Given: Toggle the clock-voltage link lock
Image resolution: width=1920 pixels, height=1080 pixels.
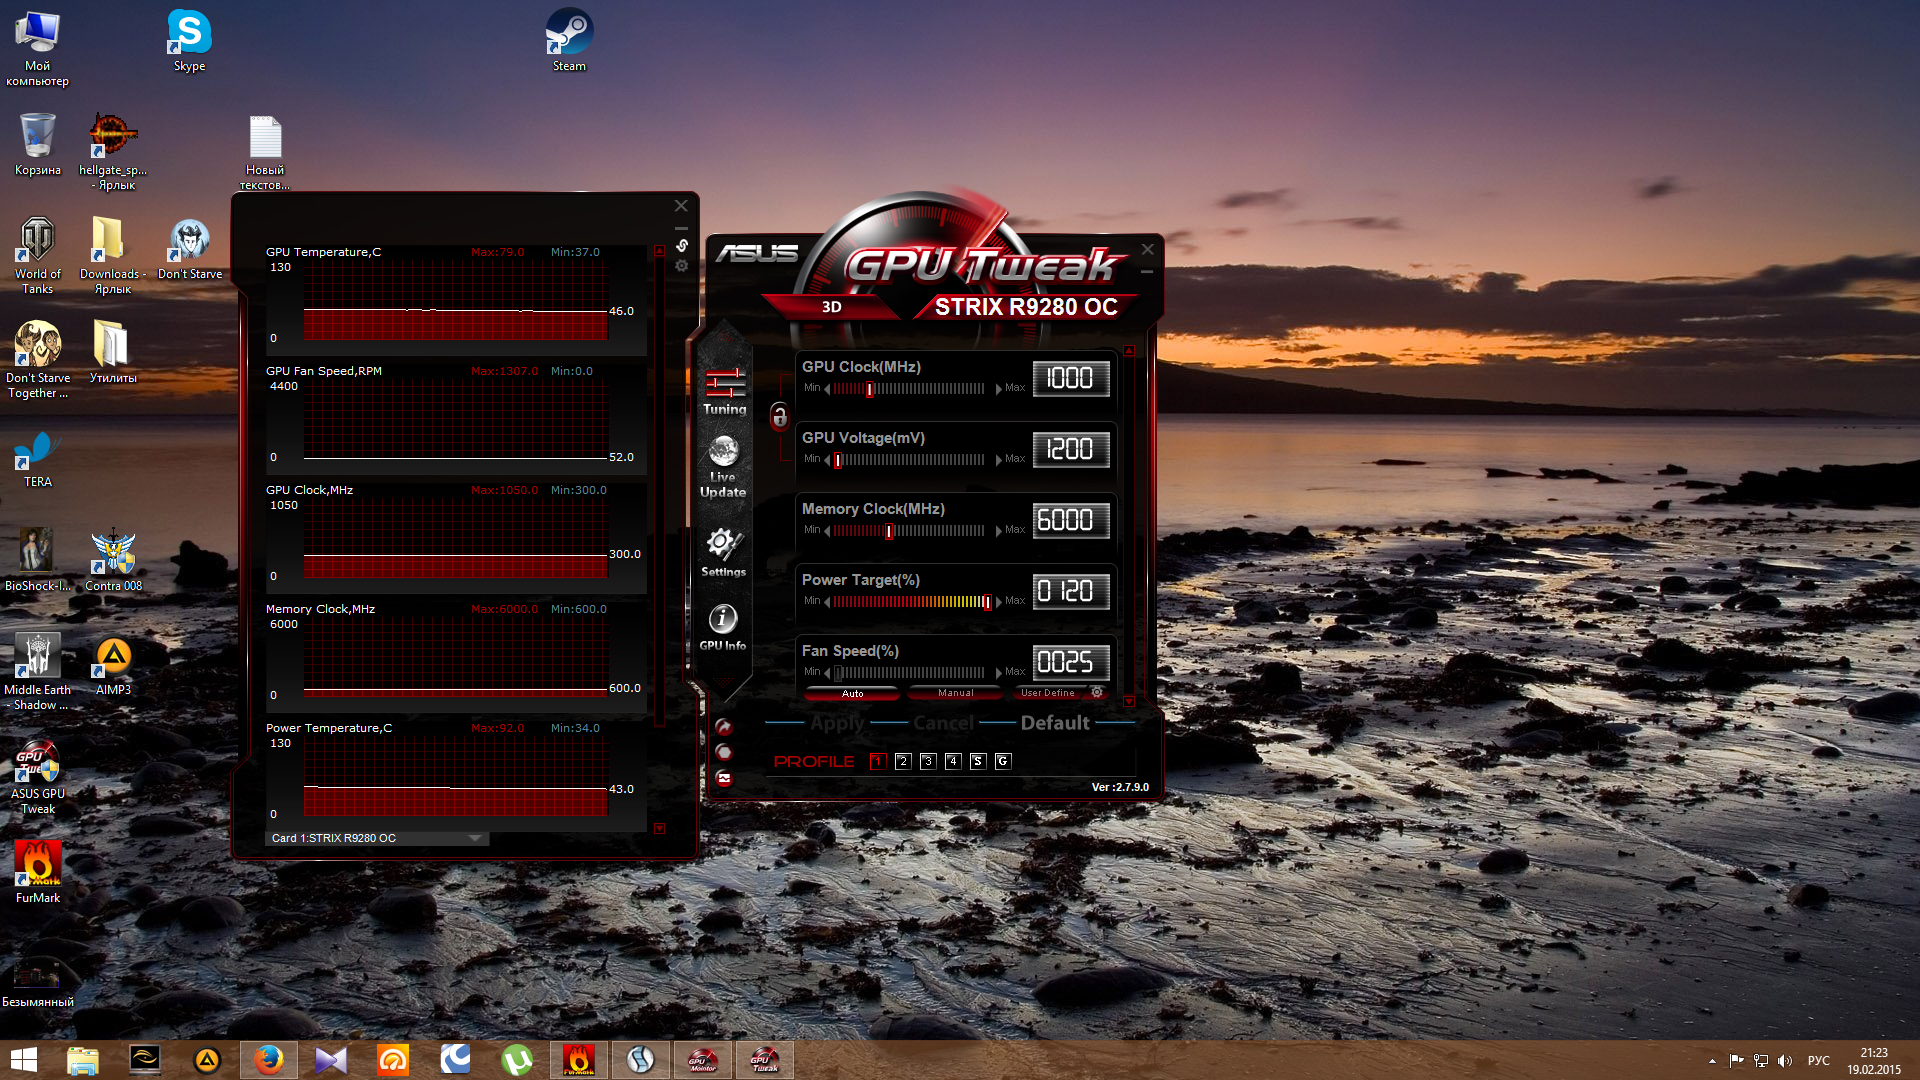Looking at the screenshot, I should [x=780, y=416].
